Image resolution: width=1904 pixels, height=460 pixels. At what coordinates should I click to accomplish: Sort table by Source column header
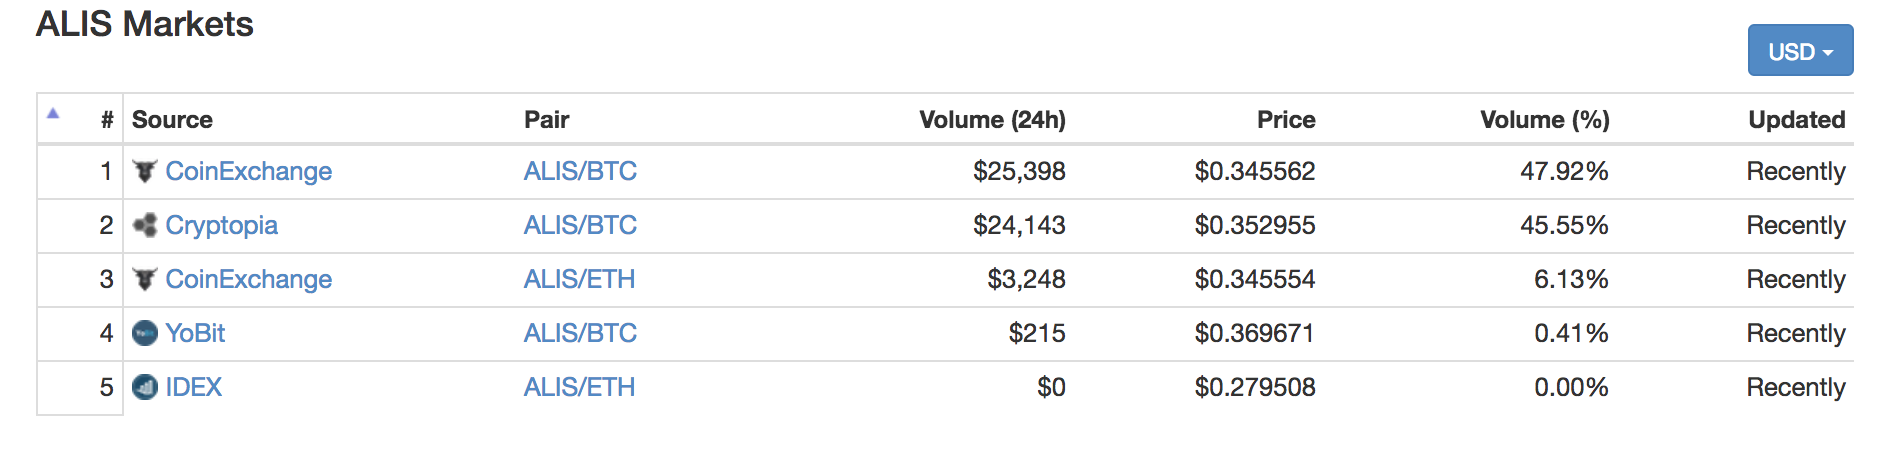click(x=172, y=120)
